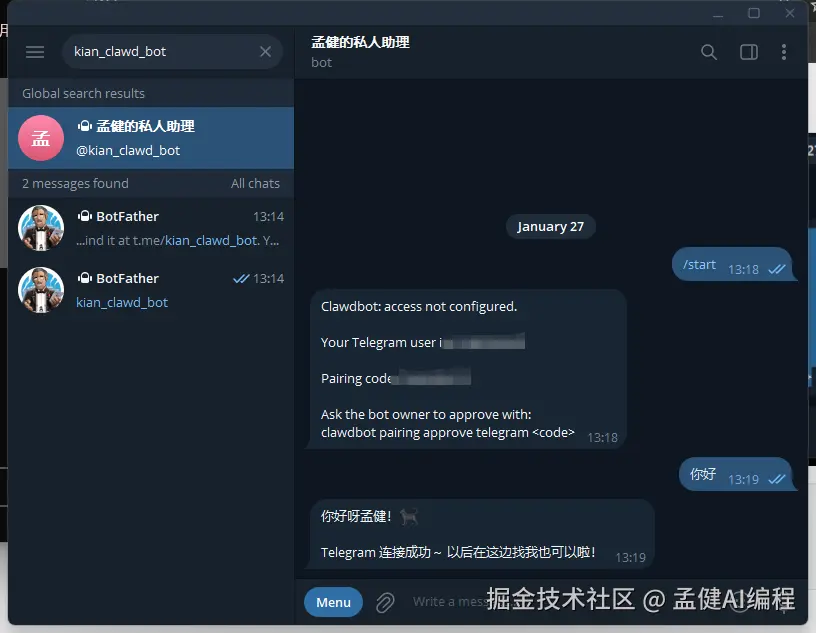The image size is (816, 633).
Task: Attach a file with the paperclip icon
Action: 385,602
